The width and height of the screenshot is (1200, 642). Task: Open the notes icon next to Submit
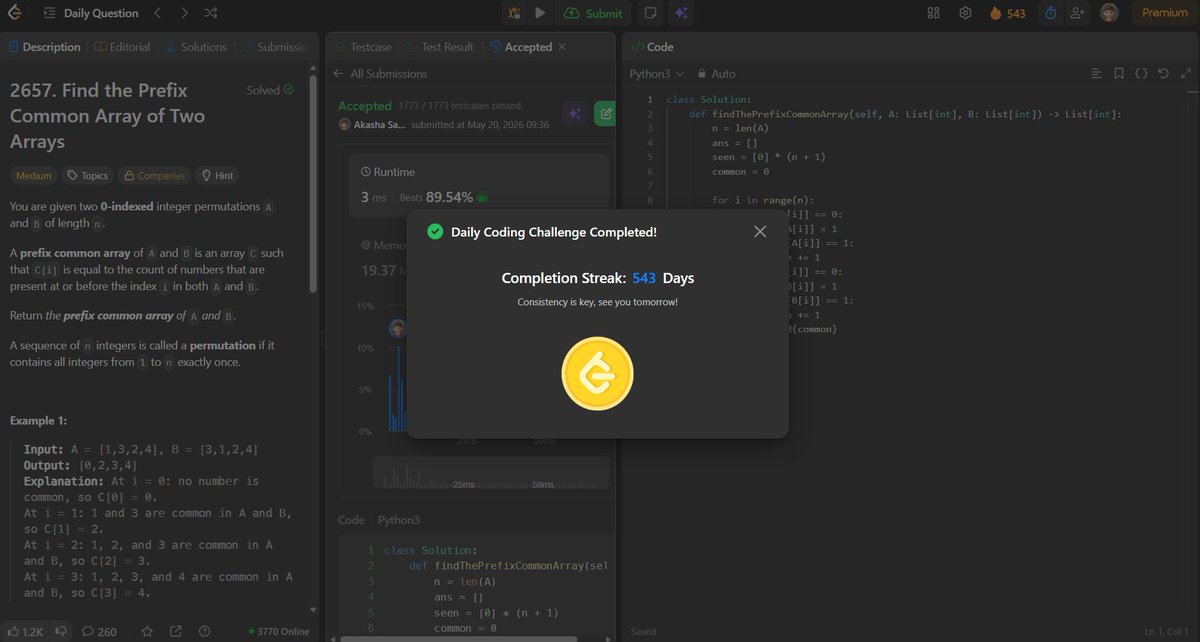pyautogui.click(x=651, y=13)
